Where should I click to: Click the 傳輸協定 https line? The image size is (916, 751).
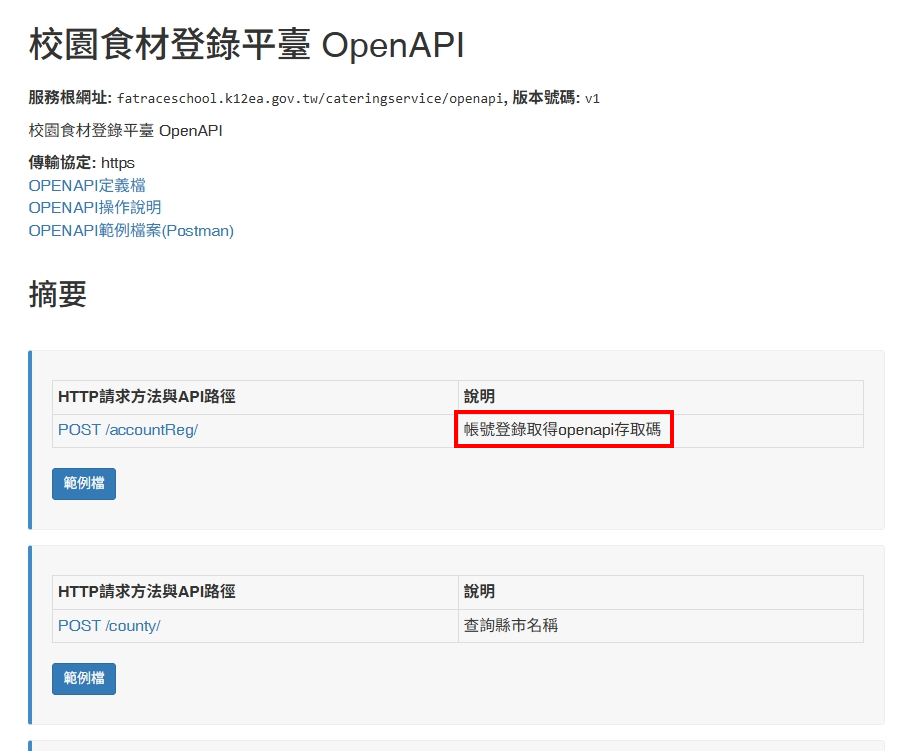(82, 162)
